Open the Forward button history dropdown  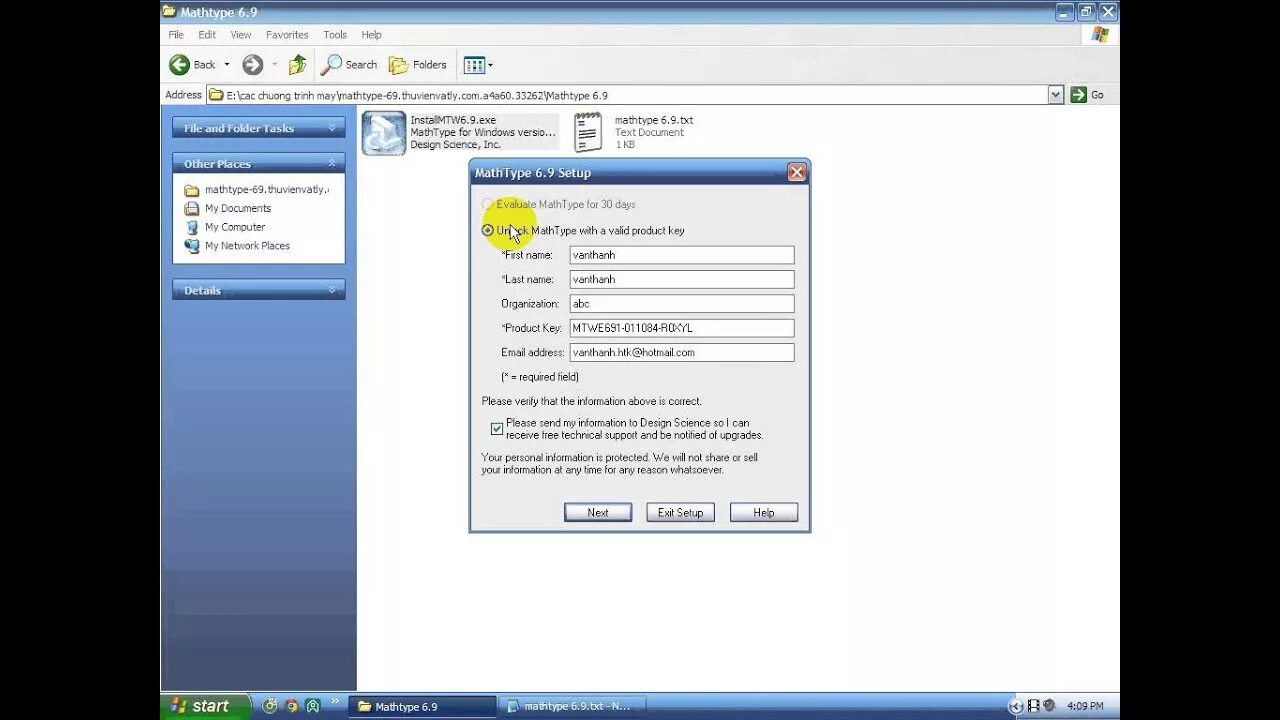275,65
